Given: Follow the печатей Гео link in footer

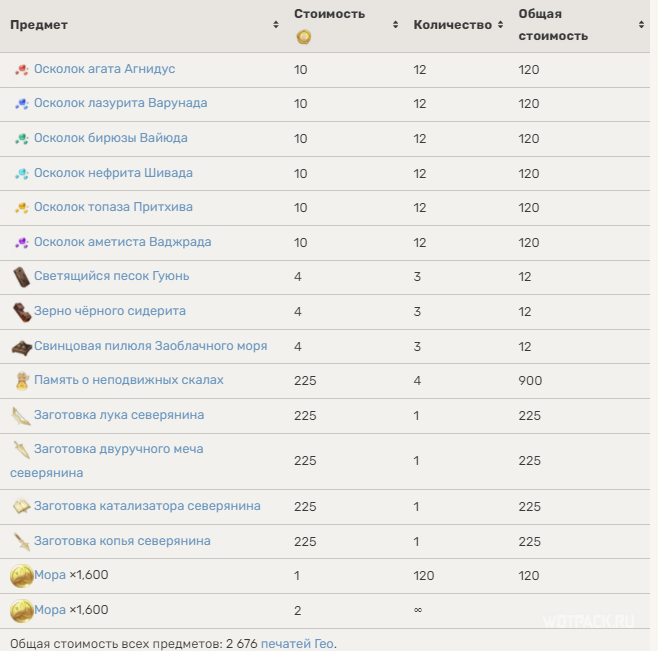Looking at the screenshot, I should coord(298,643).
